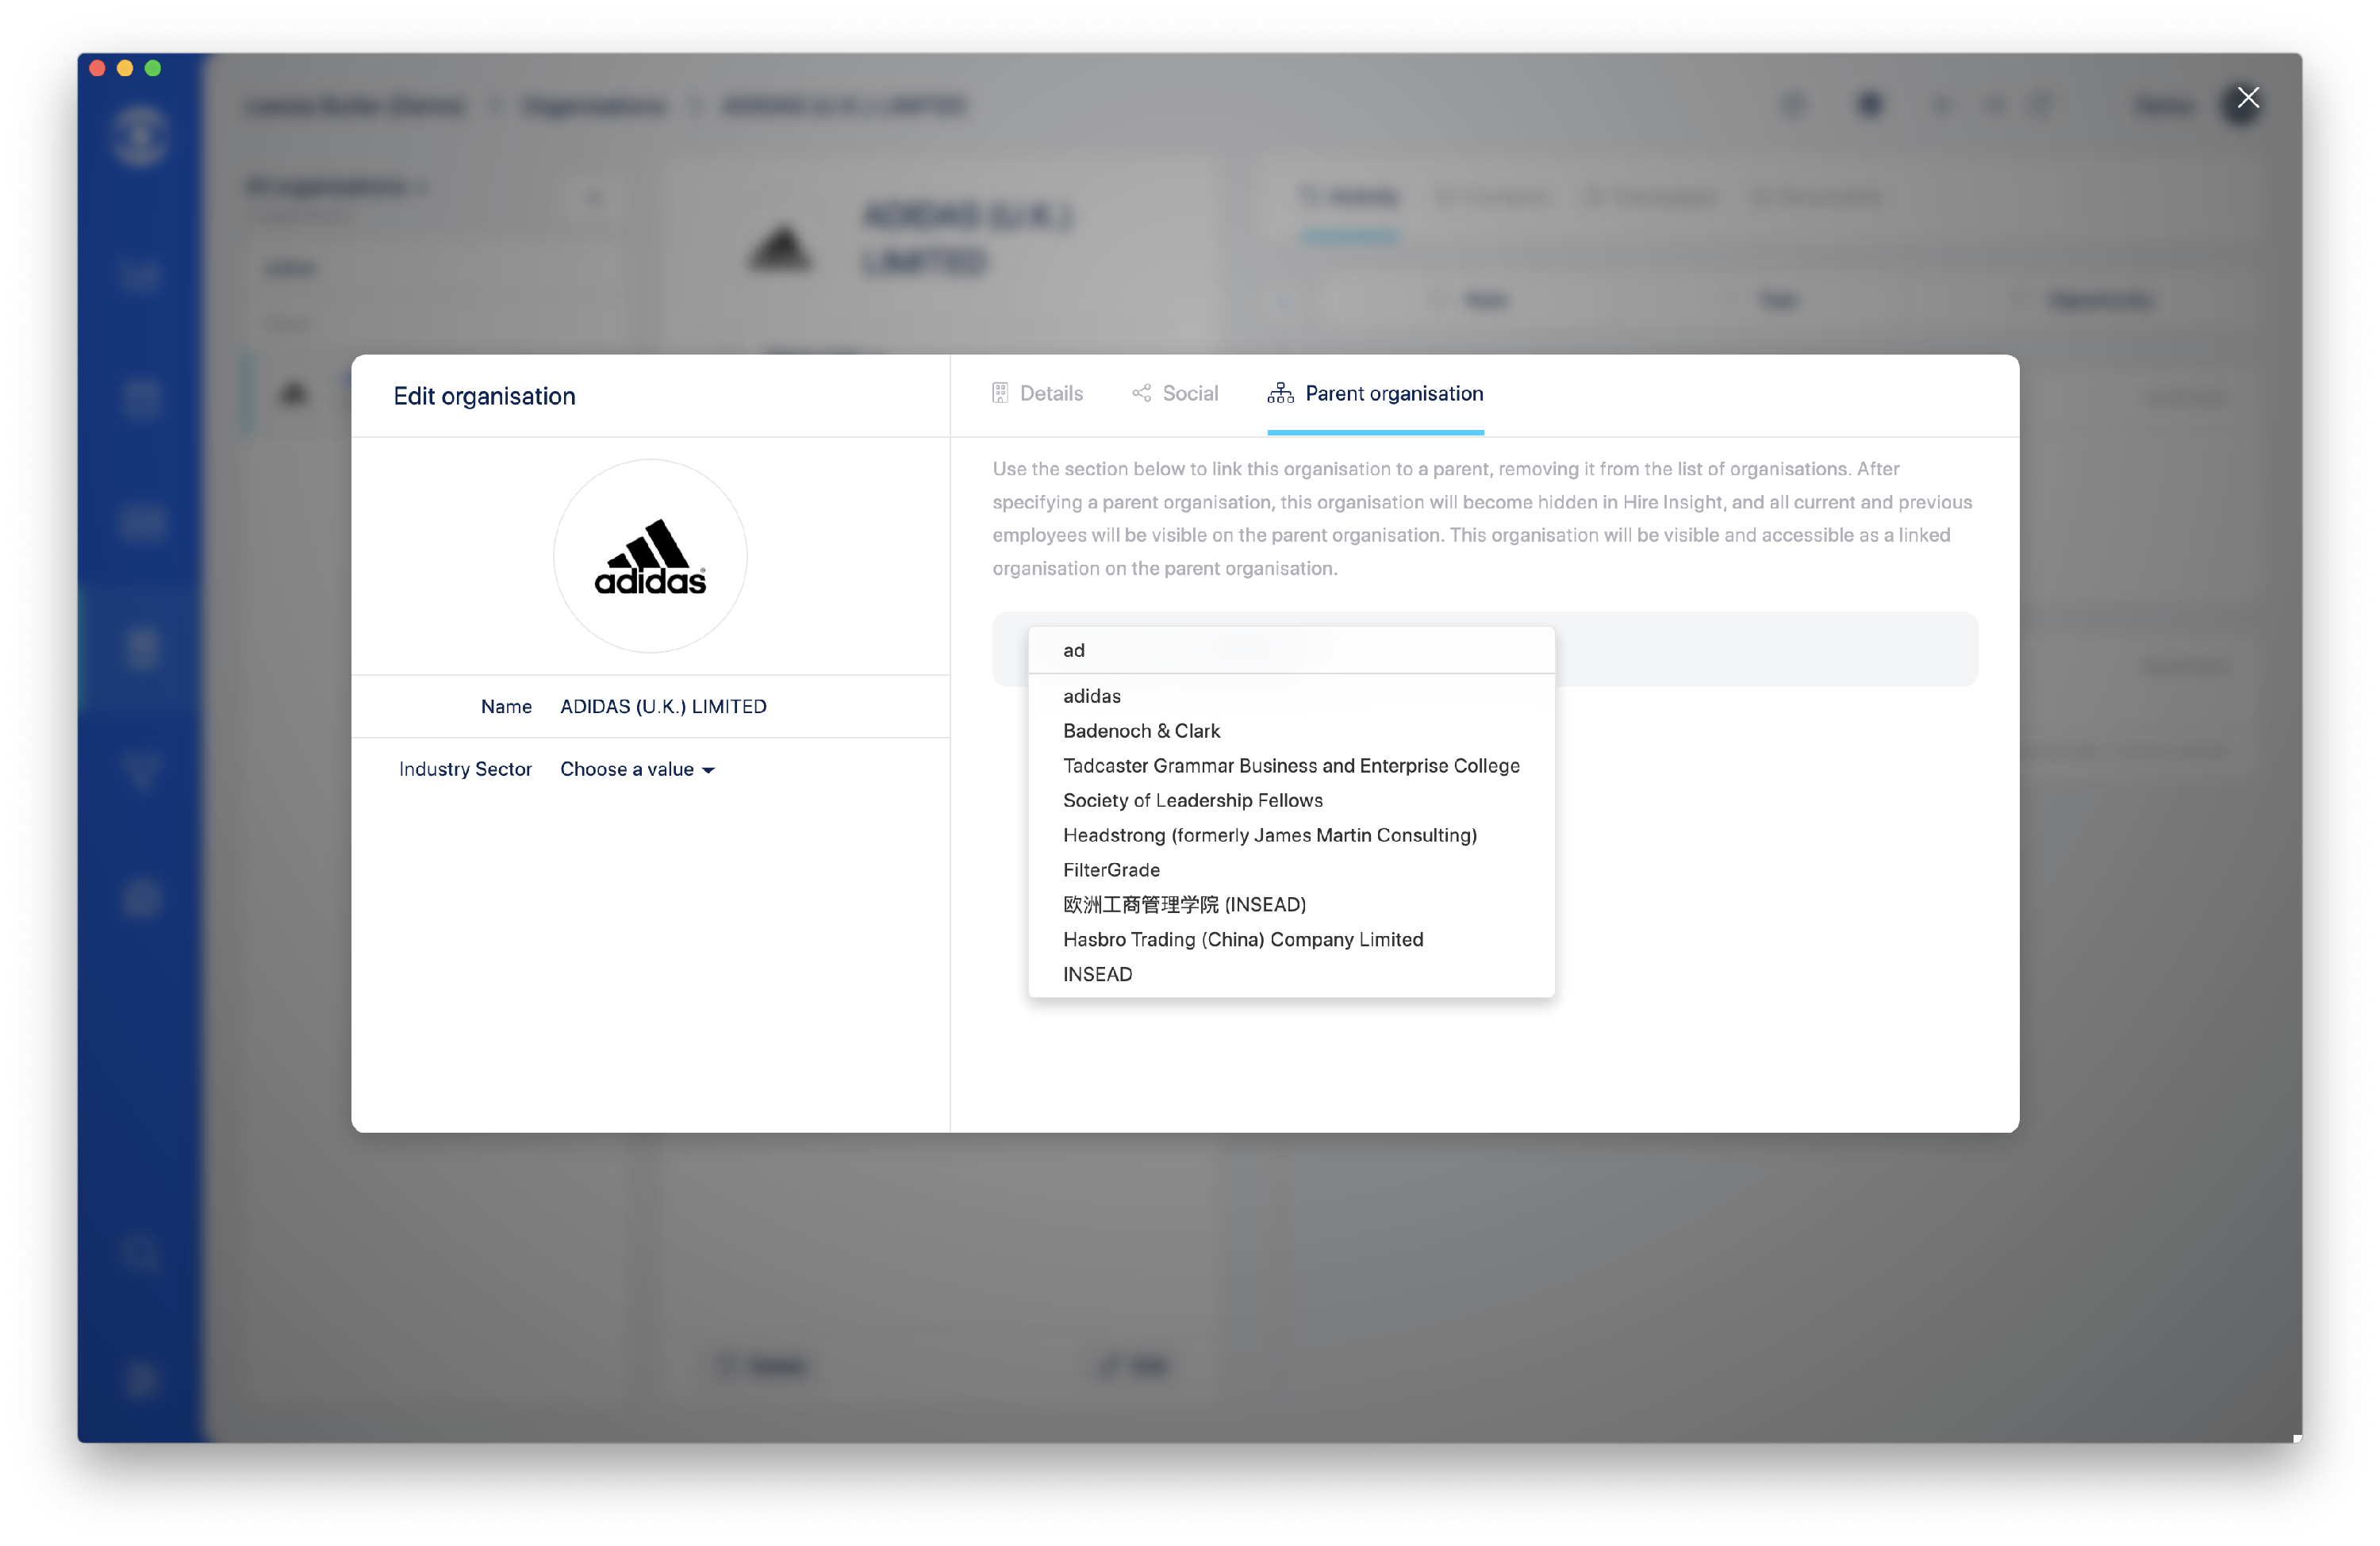This screenshot has width=2380, height=1546.
Task: Switch to the Social tab
Action: 1189,394
